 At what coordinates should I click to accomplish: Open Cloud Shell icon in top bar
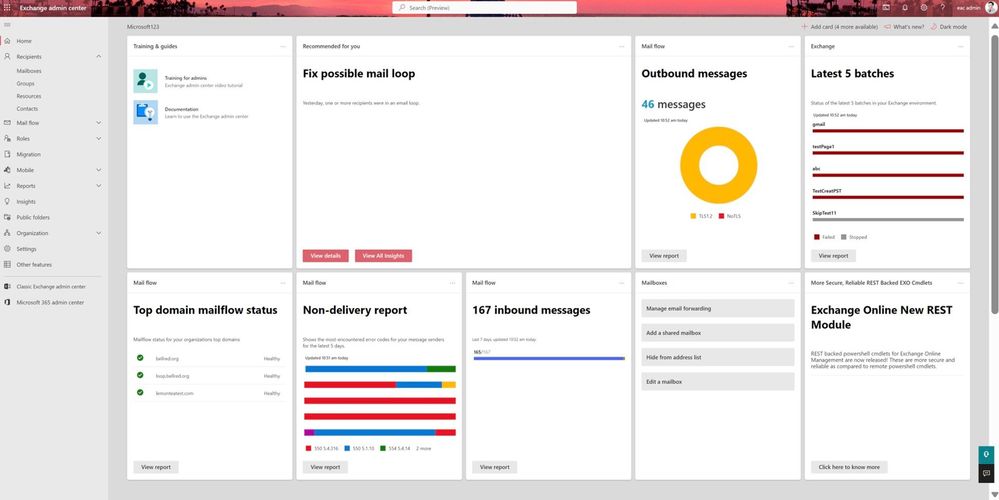point(886,8)
